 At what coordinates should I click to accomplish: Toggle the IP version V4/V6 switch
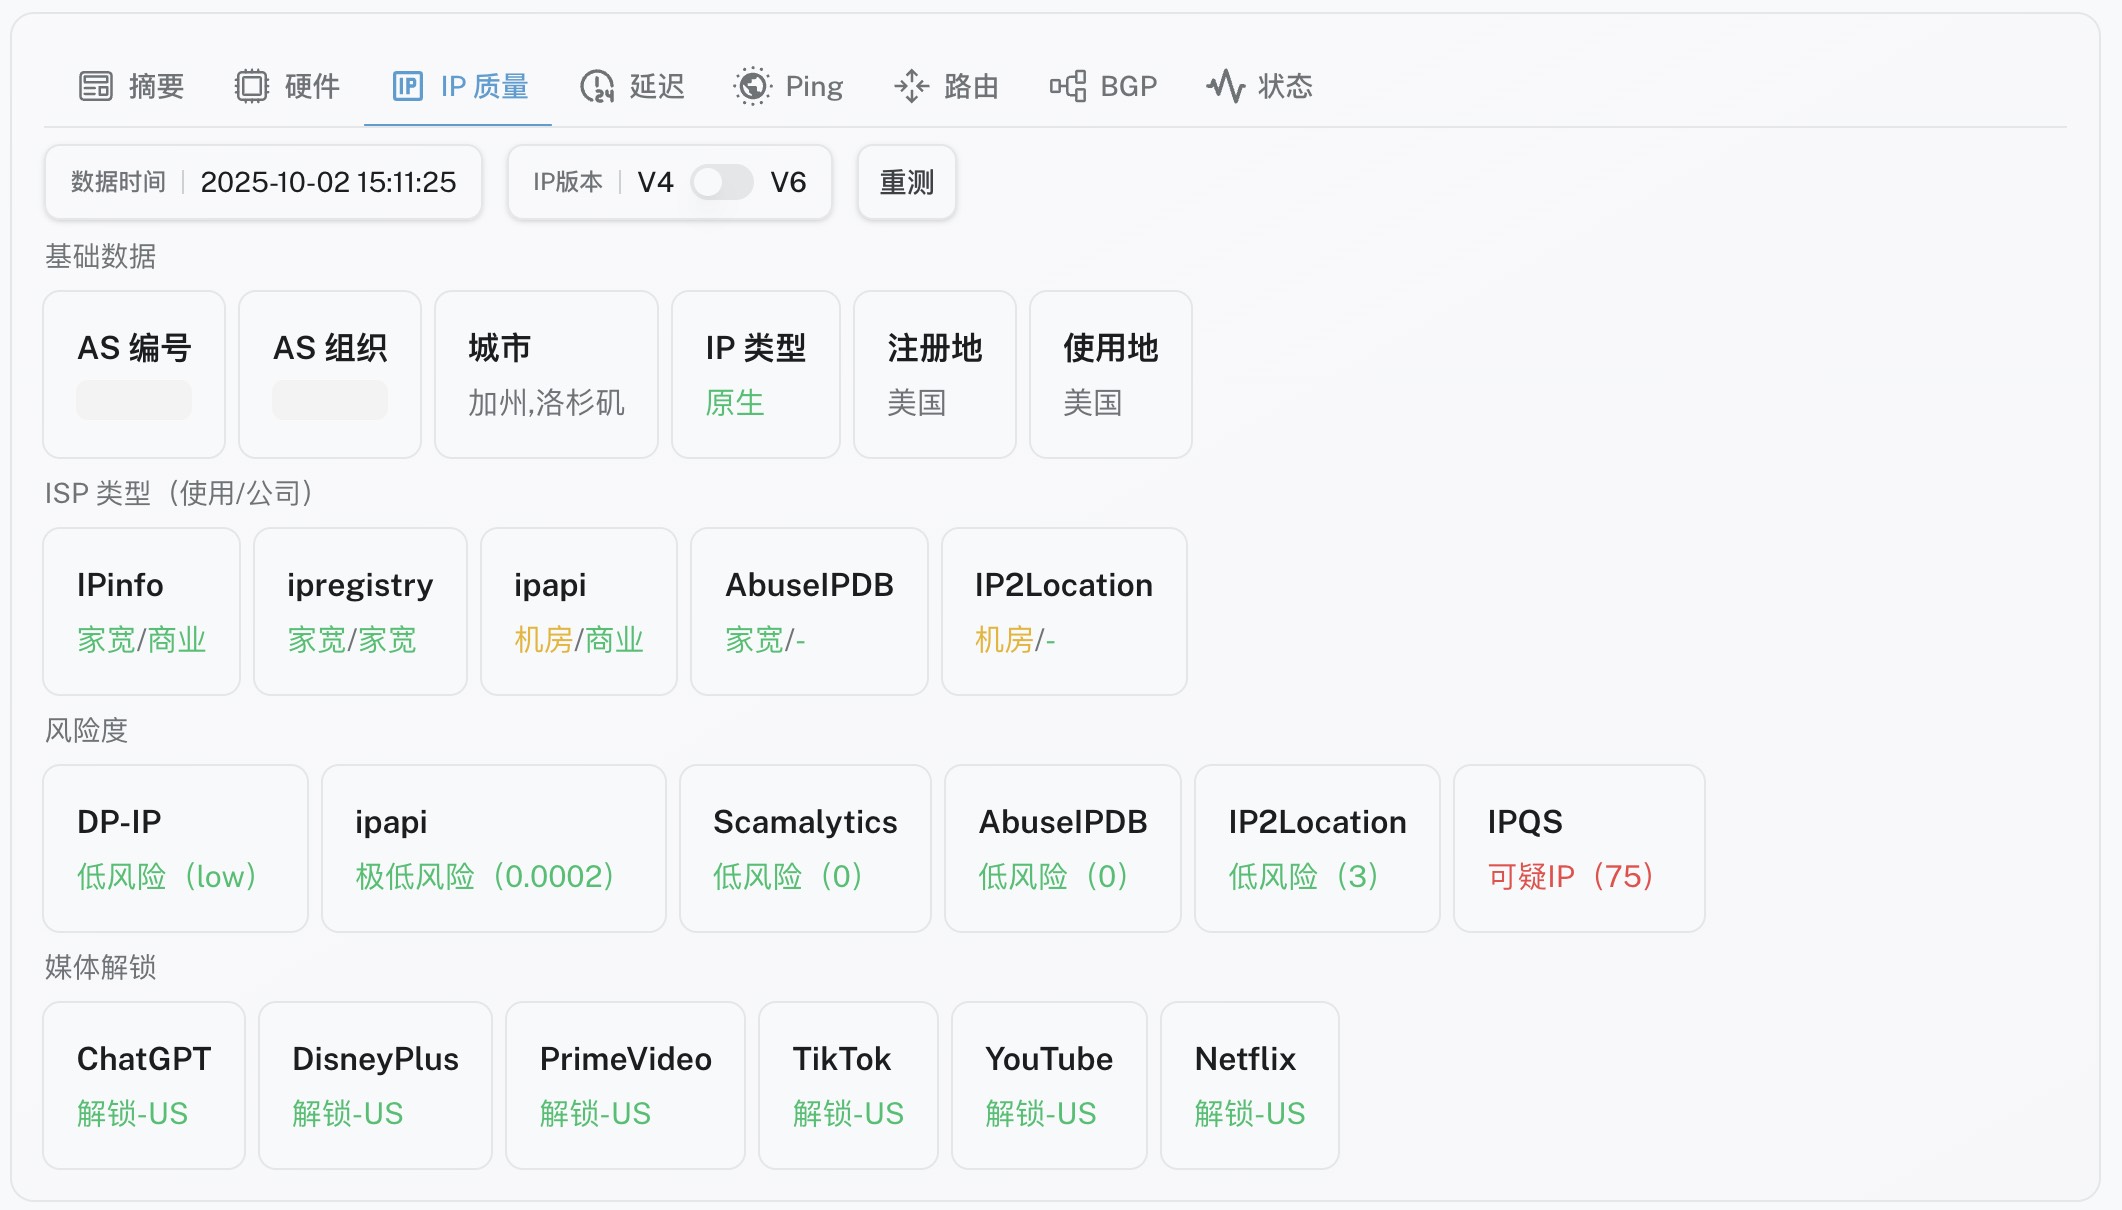(721, 182)
